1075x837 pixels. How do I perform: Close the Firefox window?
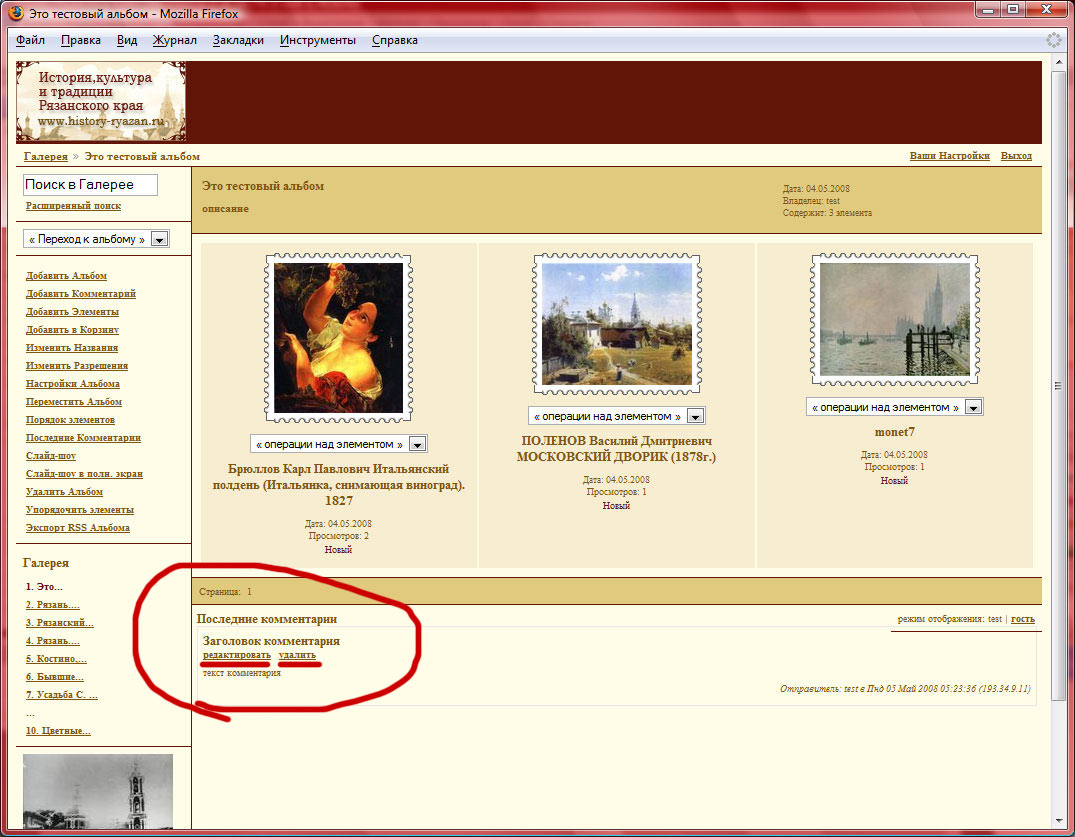[1047, 10]
